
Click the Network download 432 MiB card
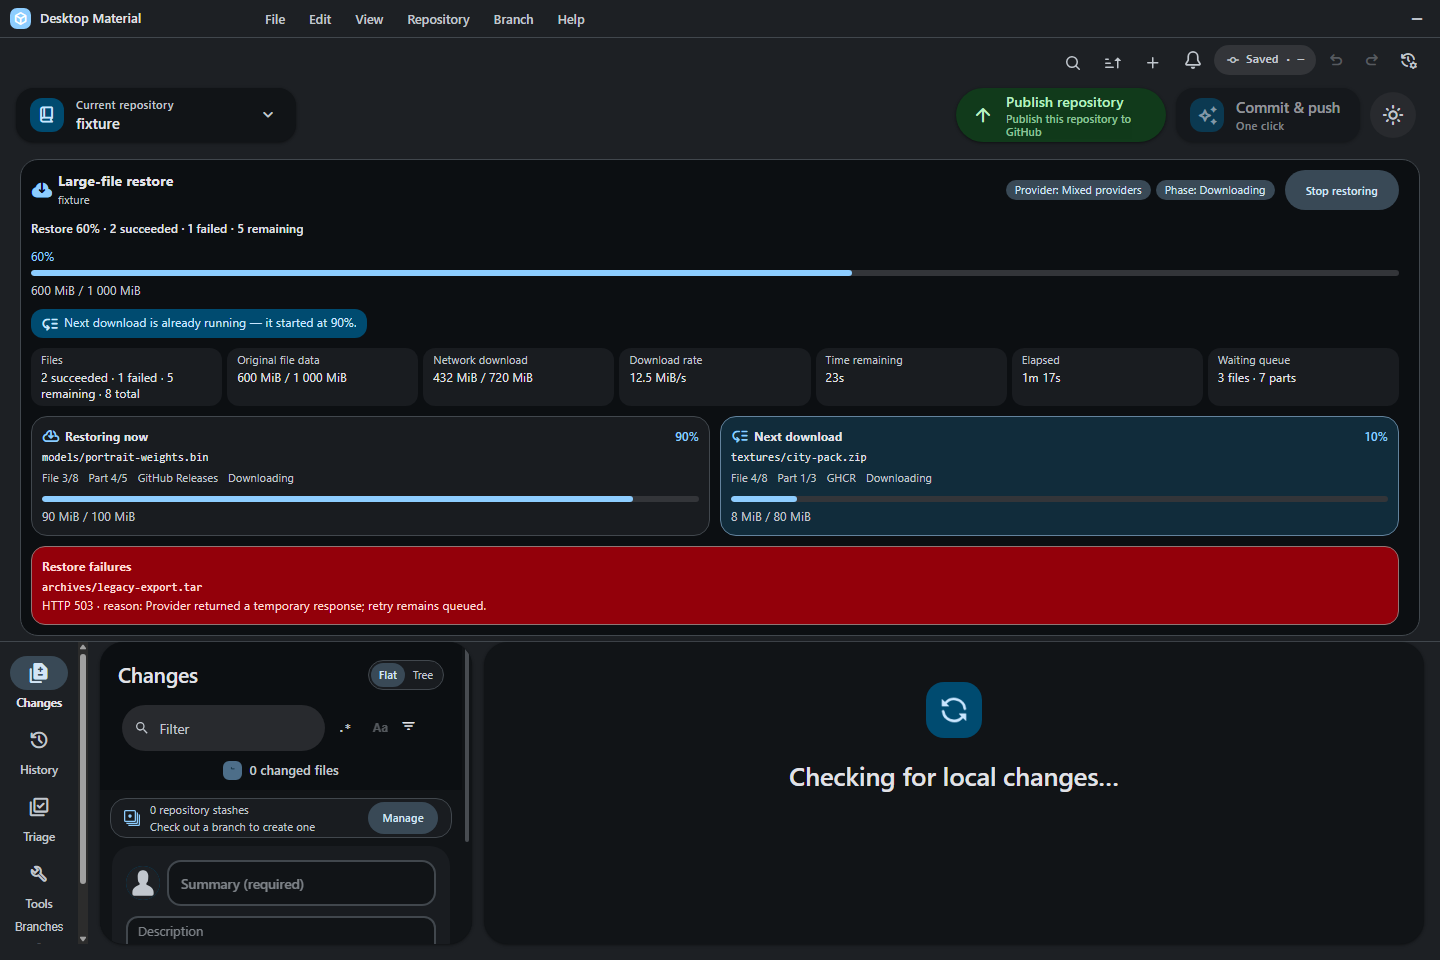pyautogui.click(x=519, y=377)
